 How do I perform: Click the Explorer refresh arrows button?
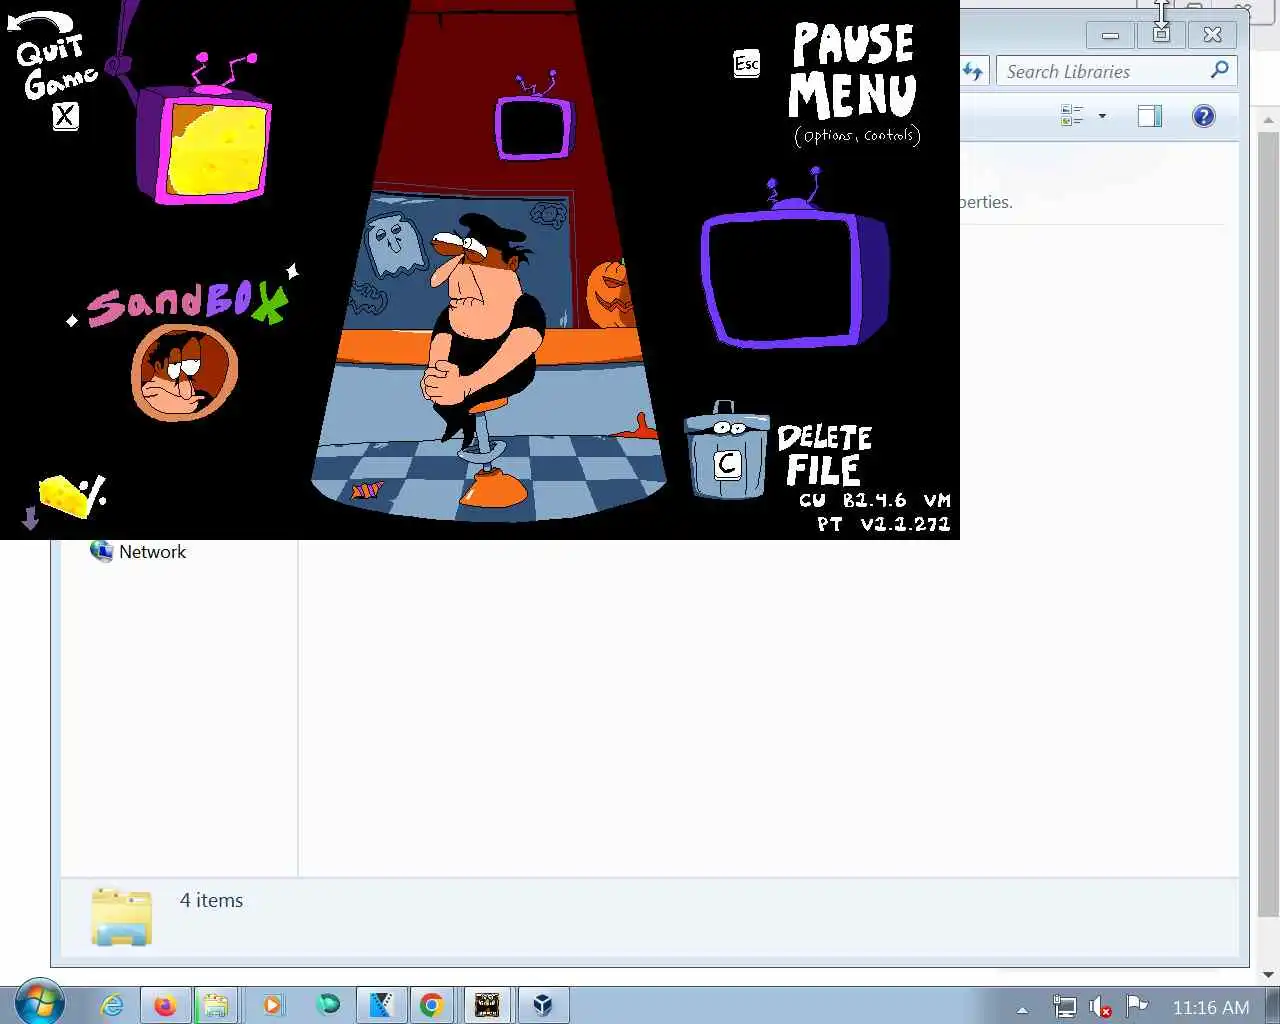coord(972,71)
